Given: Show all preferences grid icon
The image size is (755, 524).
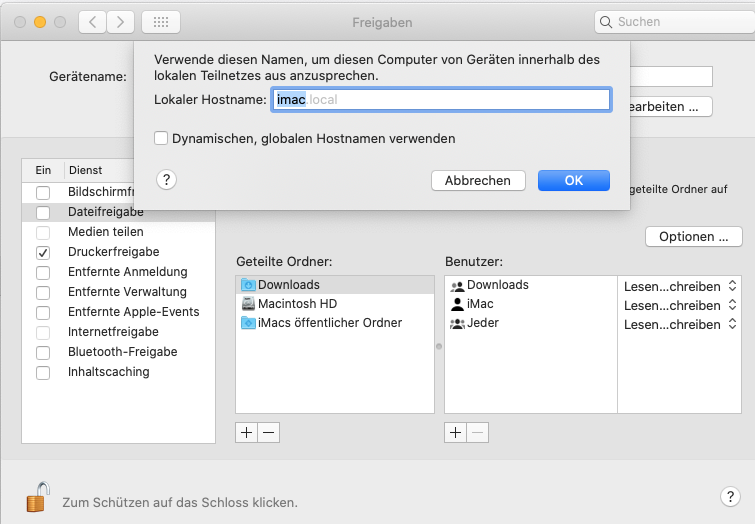Looking at the screenshot, I should coord(161,21).
